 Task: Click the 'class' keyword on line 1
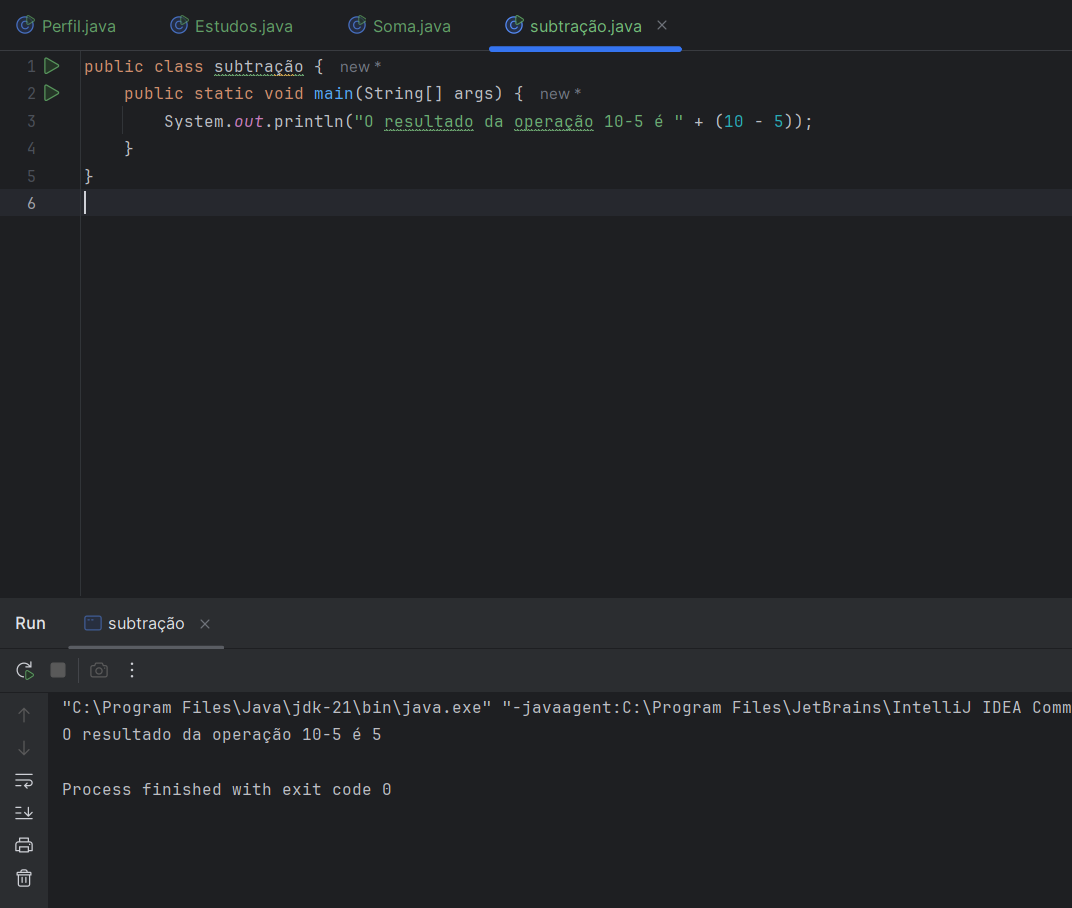[178, 67]
